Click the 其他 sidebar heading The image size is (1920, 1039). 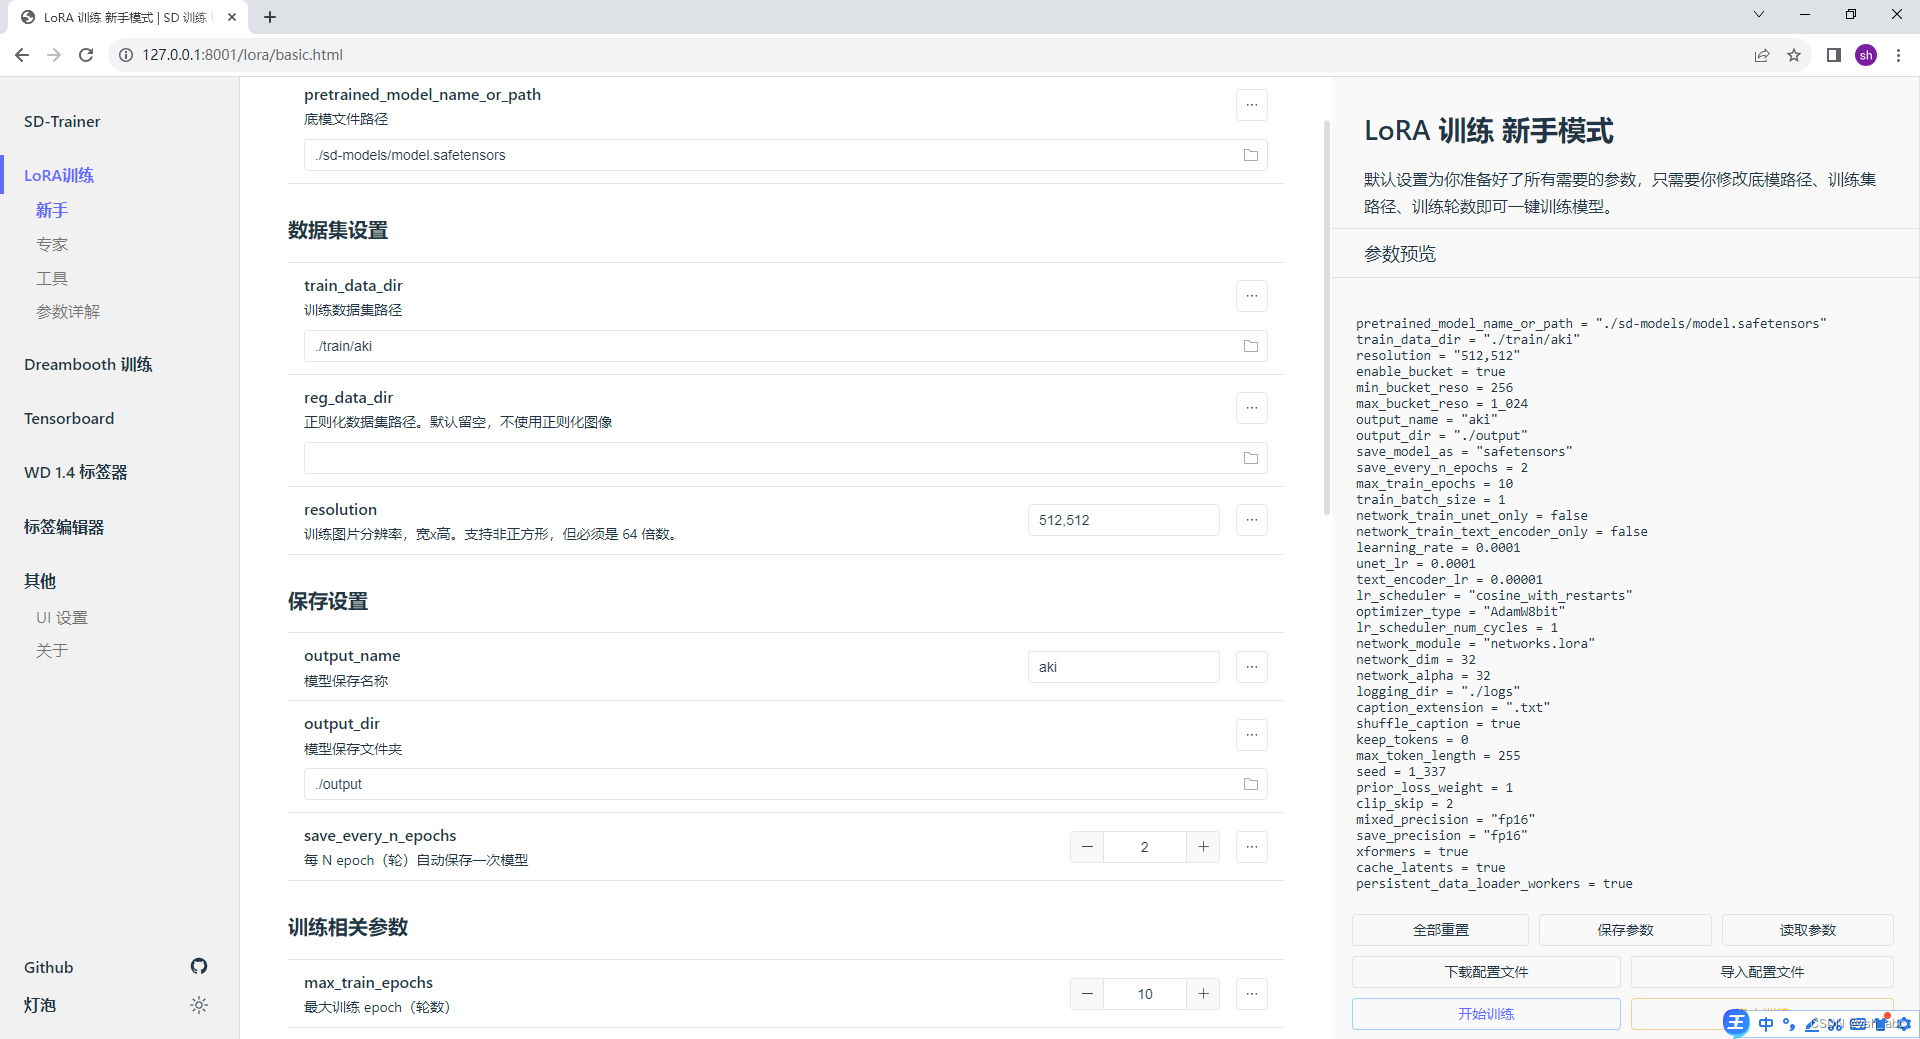[x=40, y=581]
